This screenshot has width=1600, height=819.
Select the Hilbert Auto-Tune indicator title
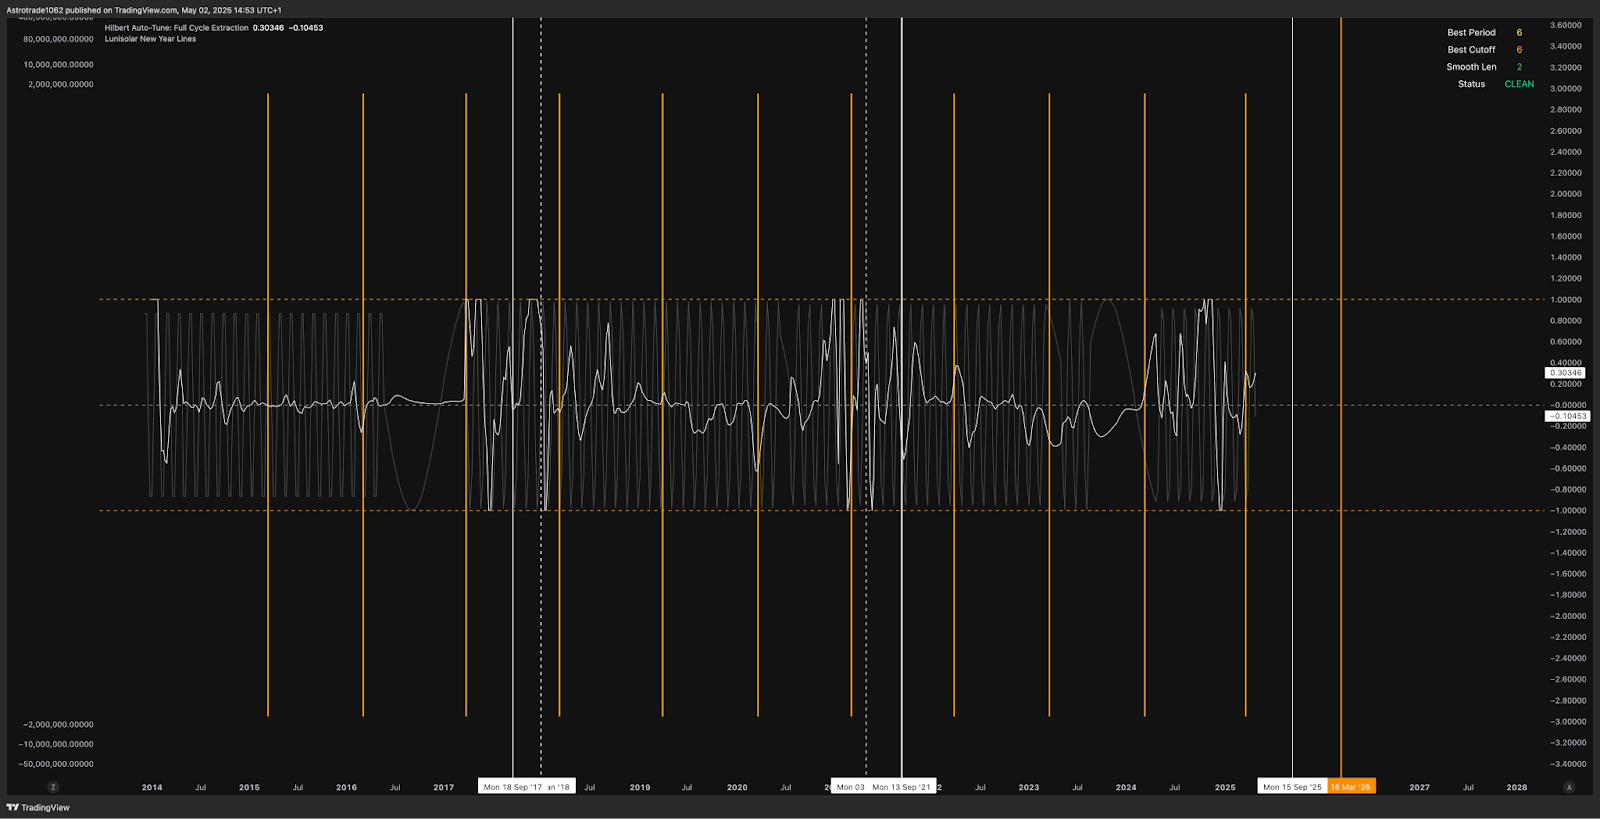click(177, 28)
